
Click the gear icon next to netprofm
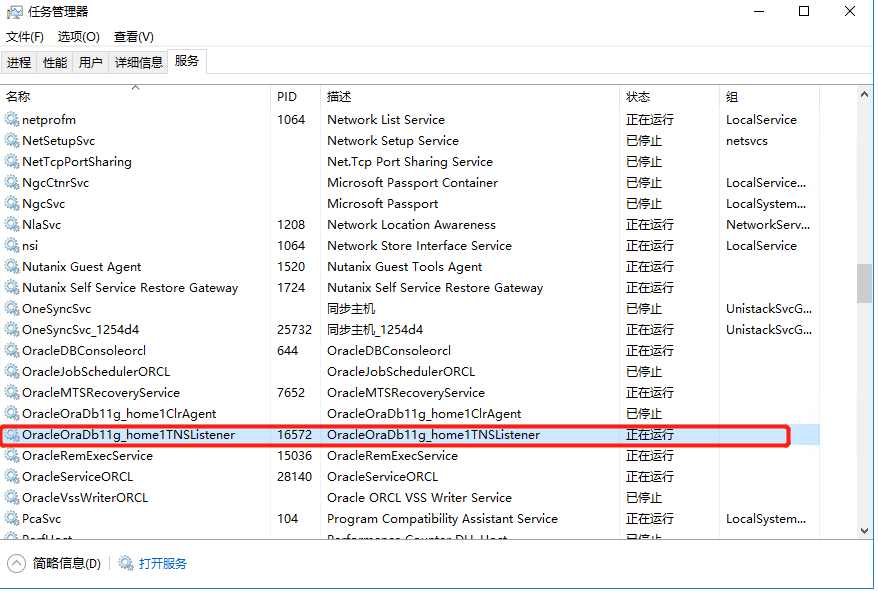pyautogui.click(x=12, y=119)
